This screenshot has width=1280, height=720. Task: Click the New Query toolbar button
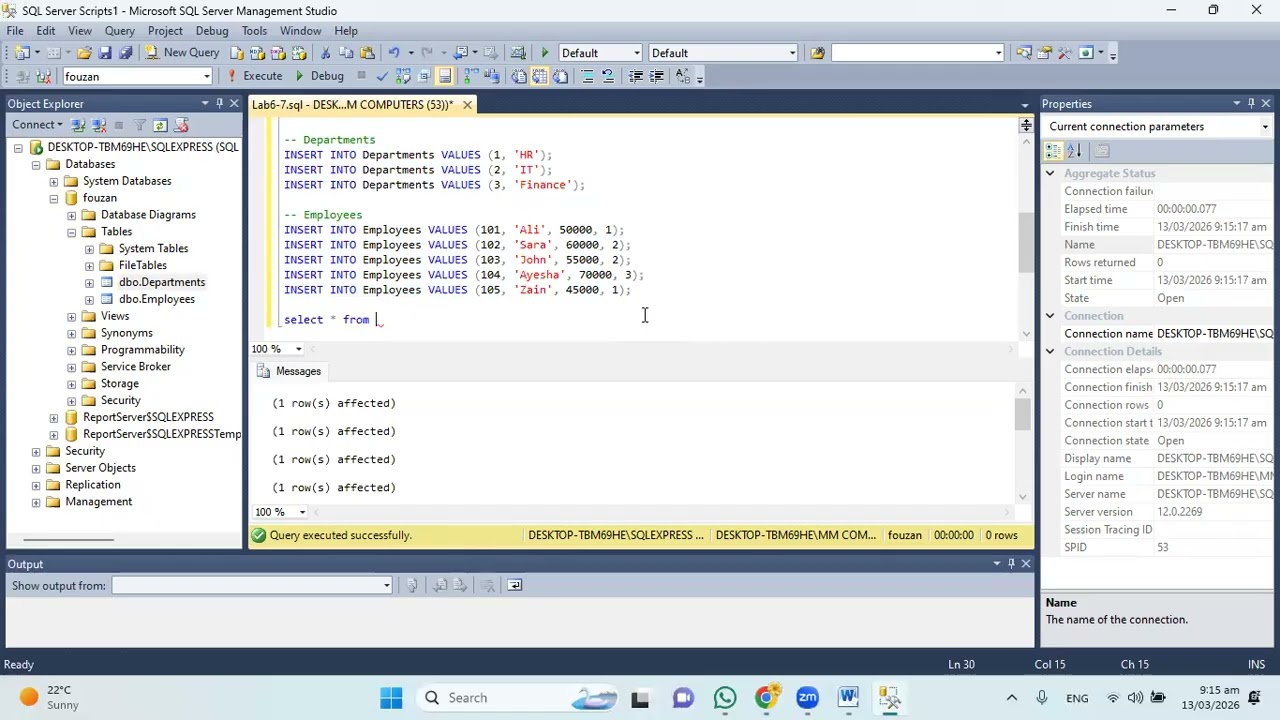pos(182,53)
